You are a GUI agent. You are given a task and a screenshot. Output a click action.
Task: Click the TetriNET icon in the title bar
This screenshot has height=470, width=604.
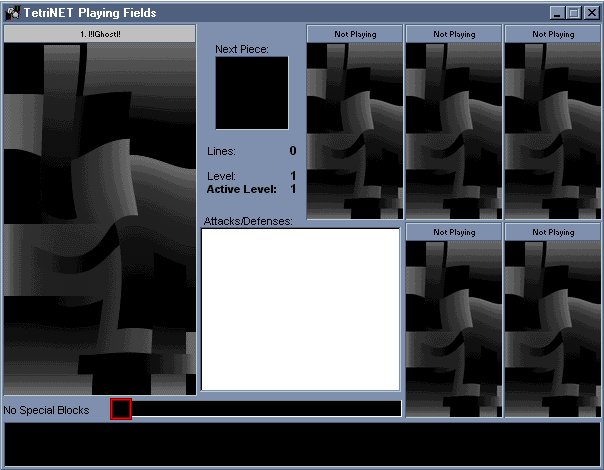pos(13,13)
